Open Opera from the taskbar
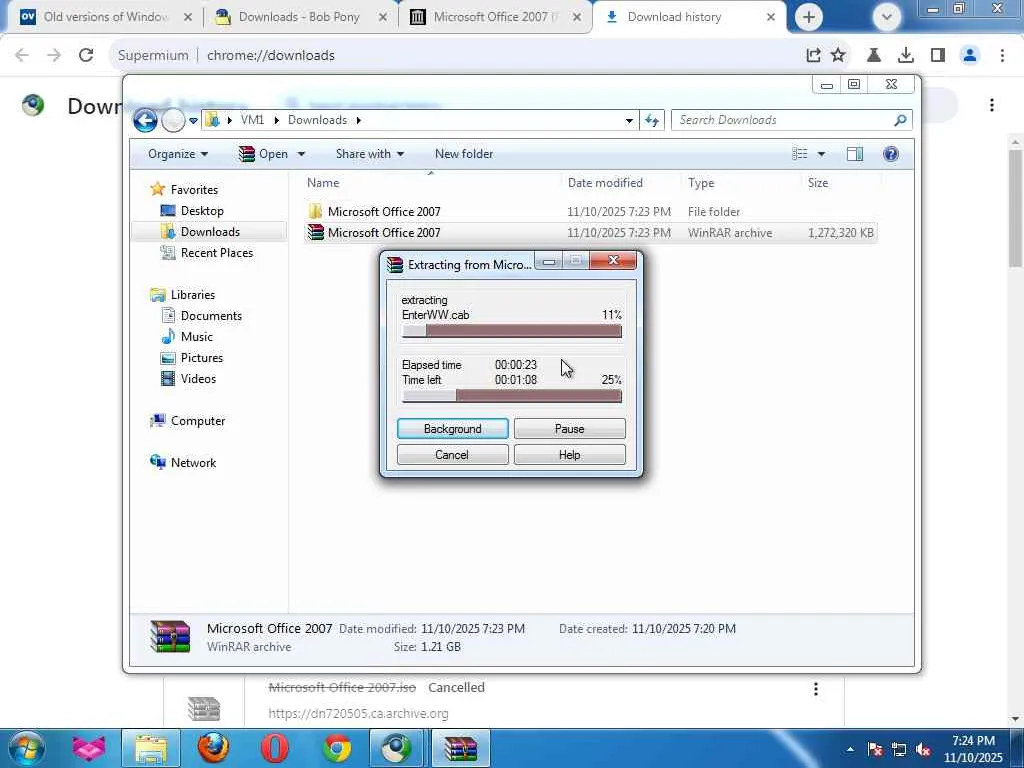The width and height of the screenshot is (1024, 768). [x=275, y=748]
